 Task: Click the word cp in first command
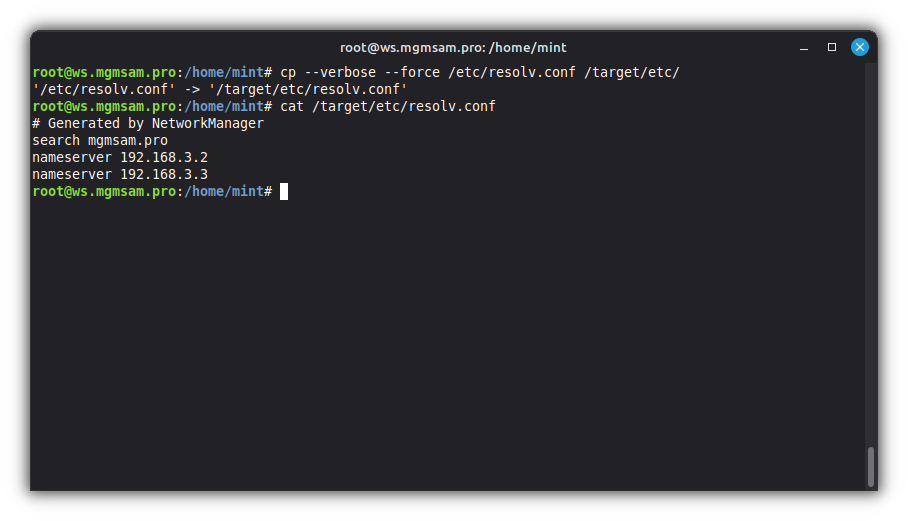pyautogui.click(x=288, y=73)
